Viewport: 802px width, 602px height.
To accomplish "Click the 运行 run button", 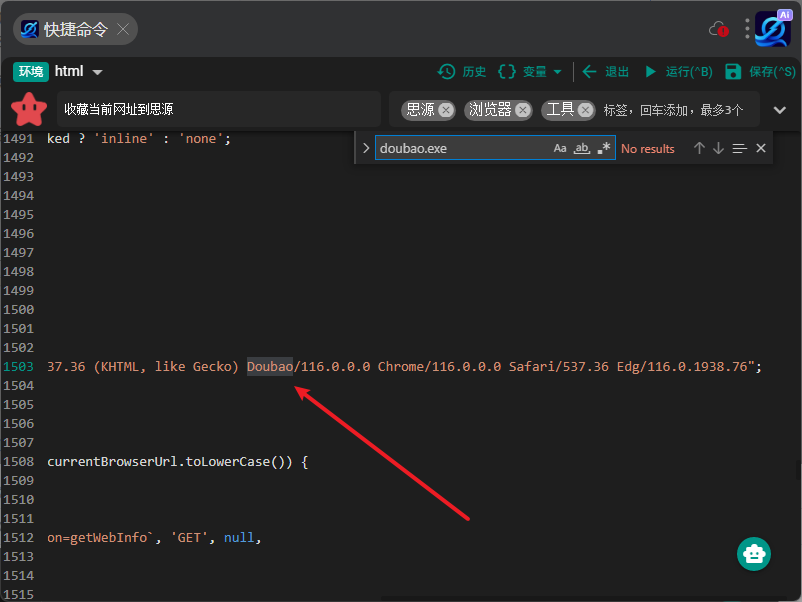I will (678, 71).
